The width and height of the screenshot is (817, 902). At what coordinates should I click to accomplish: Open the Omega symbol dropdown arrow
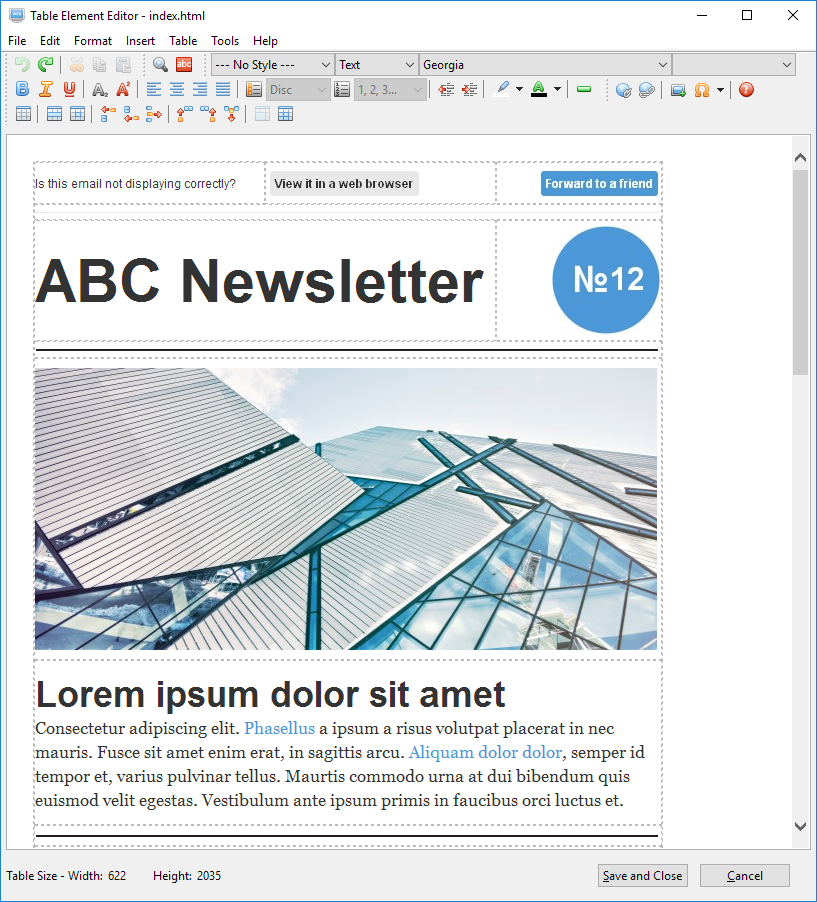click(720, 90)
